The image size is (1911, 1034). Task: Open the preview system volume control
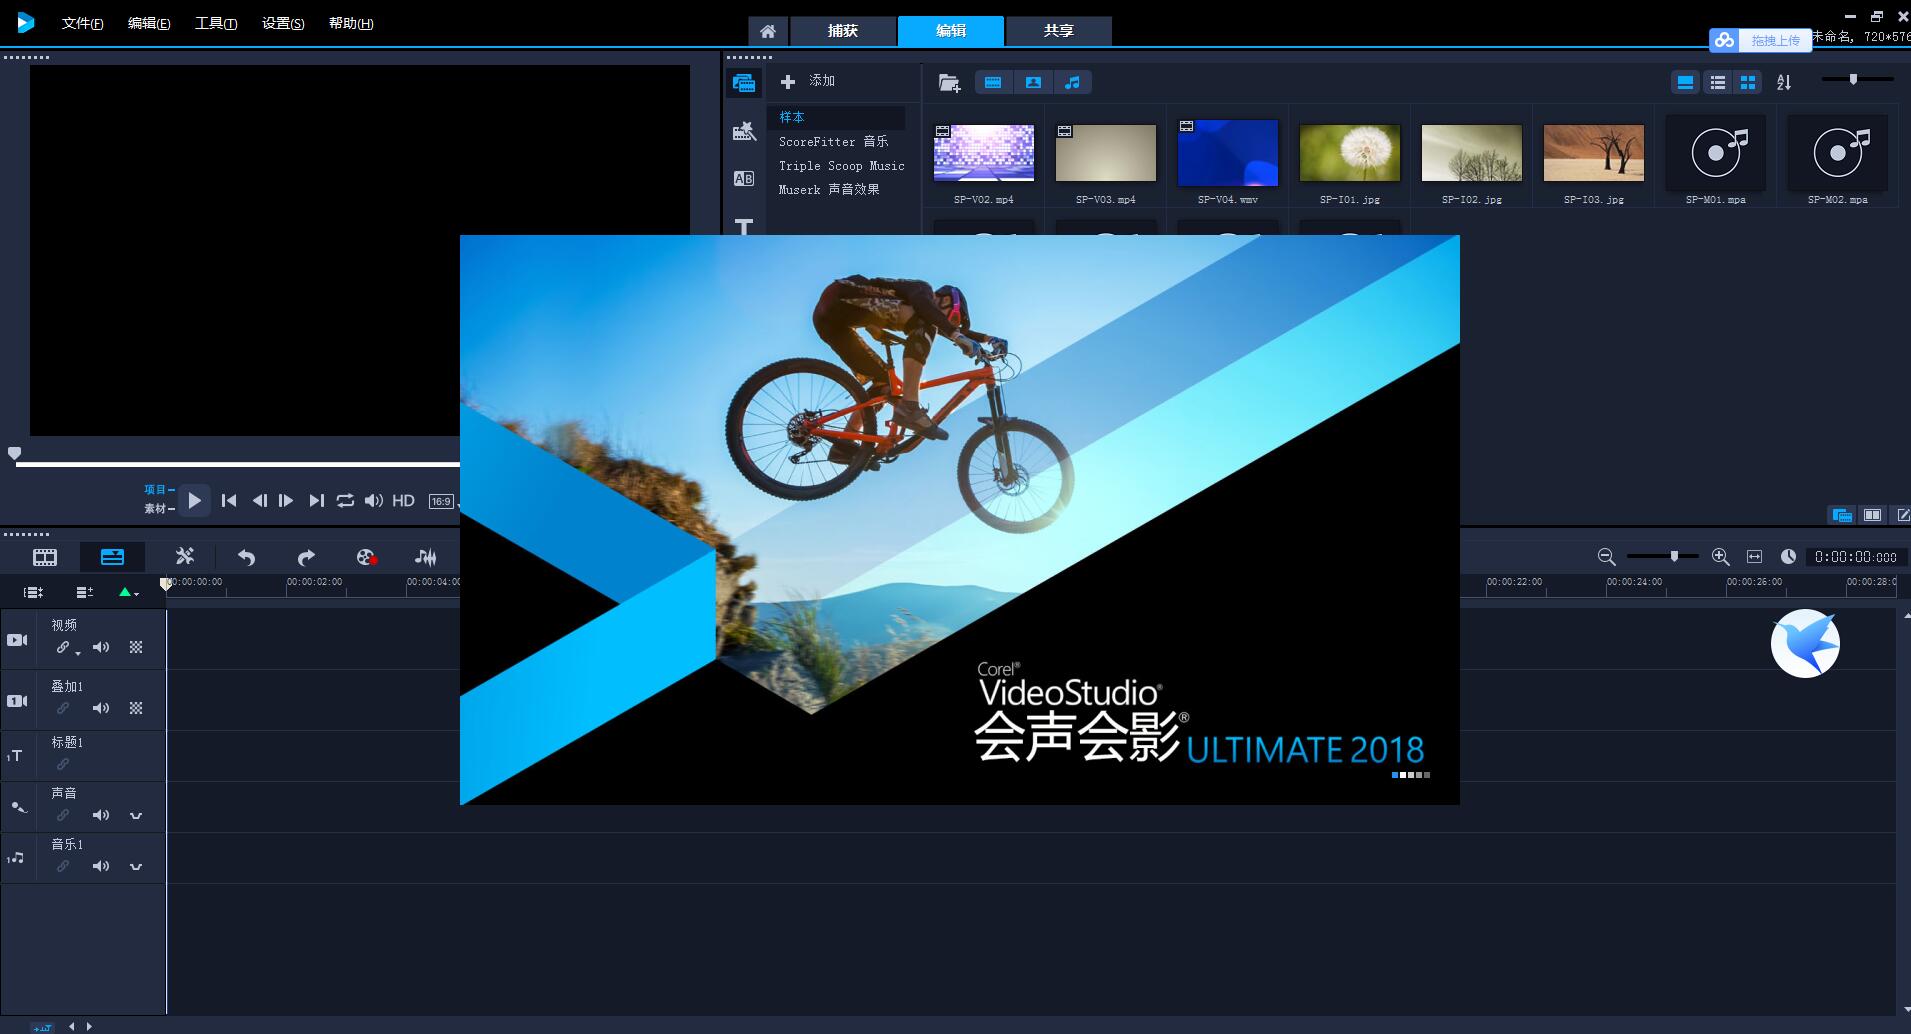(x=373, y=500)
